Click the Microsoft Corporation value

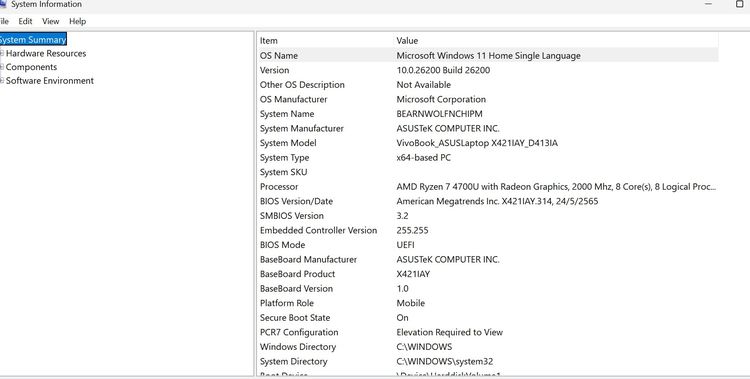441,100
